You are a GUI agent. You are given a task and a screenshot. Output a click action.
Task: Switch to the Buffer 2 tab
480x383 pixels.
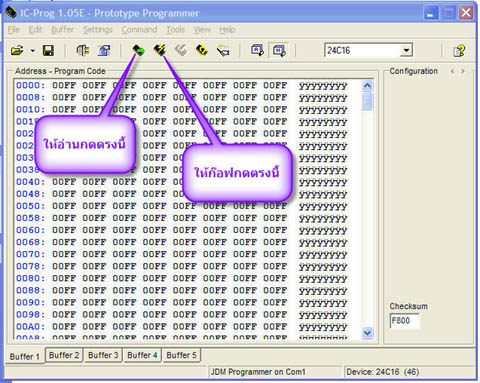pyautogui.click(x=64, y=355)
